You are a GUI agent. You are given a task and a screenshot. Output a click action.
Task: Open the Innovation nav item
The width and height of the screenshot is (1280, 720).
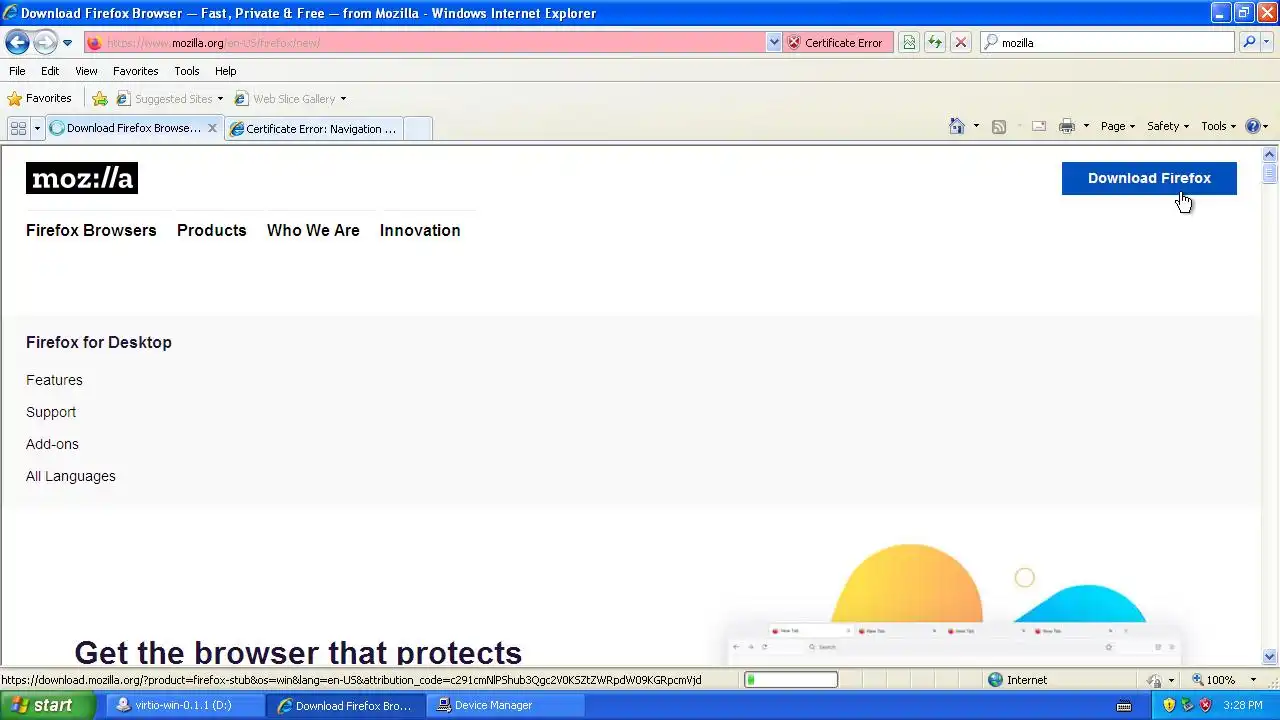point(420,230)
